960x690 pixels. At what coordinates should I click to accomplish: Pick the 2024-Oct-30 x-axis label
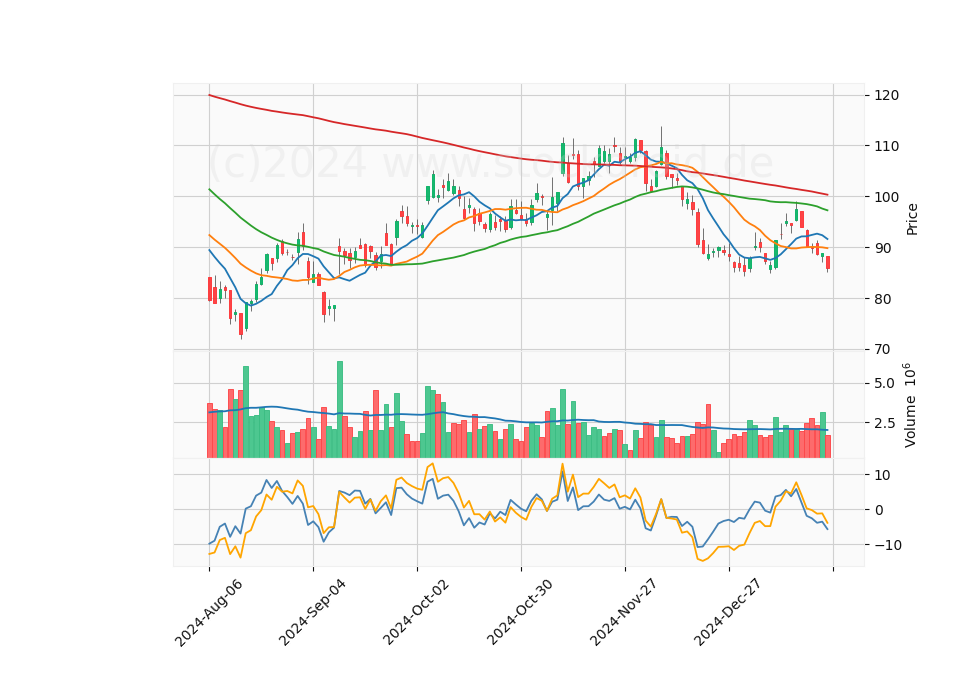tap(520, 612)
